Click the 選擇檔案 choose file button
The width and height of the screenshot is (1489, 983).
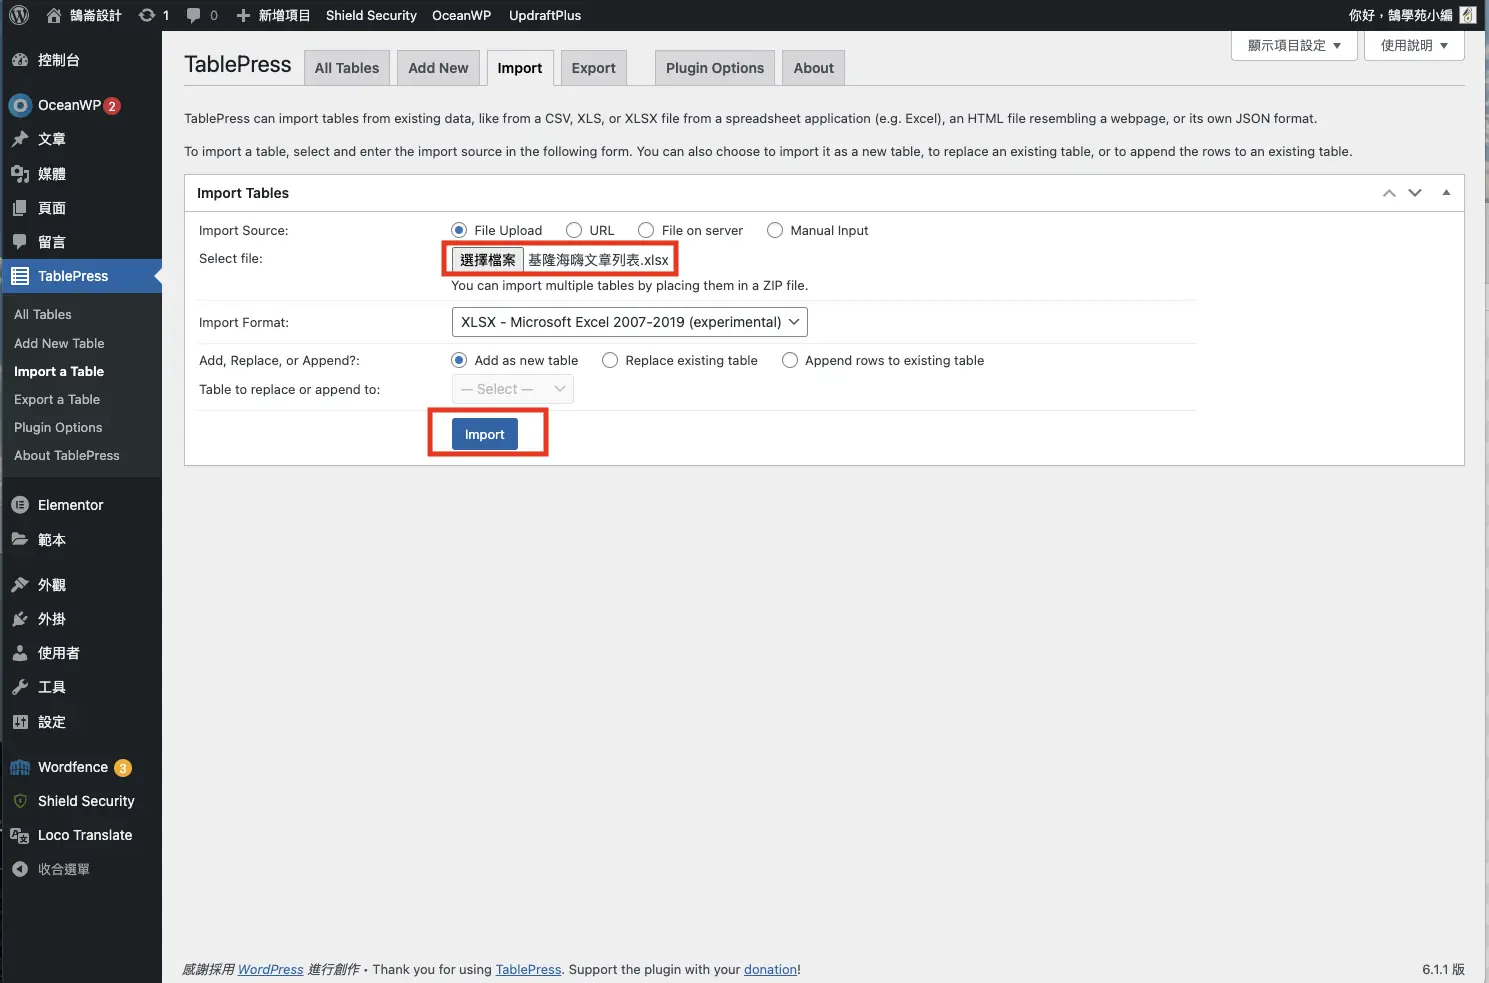click(x=488, y=260)
